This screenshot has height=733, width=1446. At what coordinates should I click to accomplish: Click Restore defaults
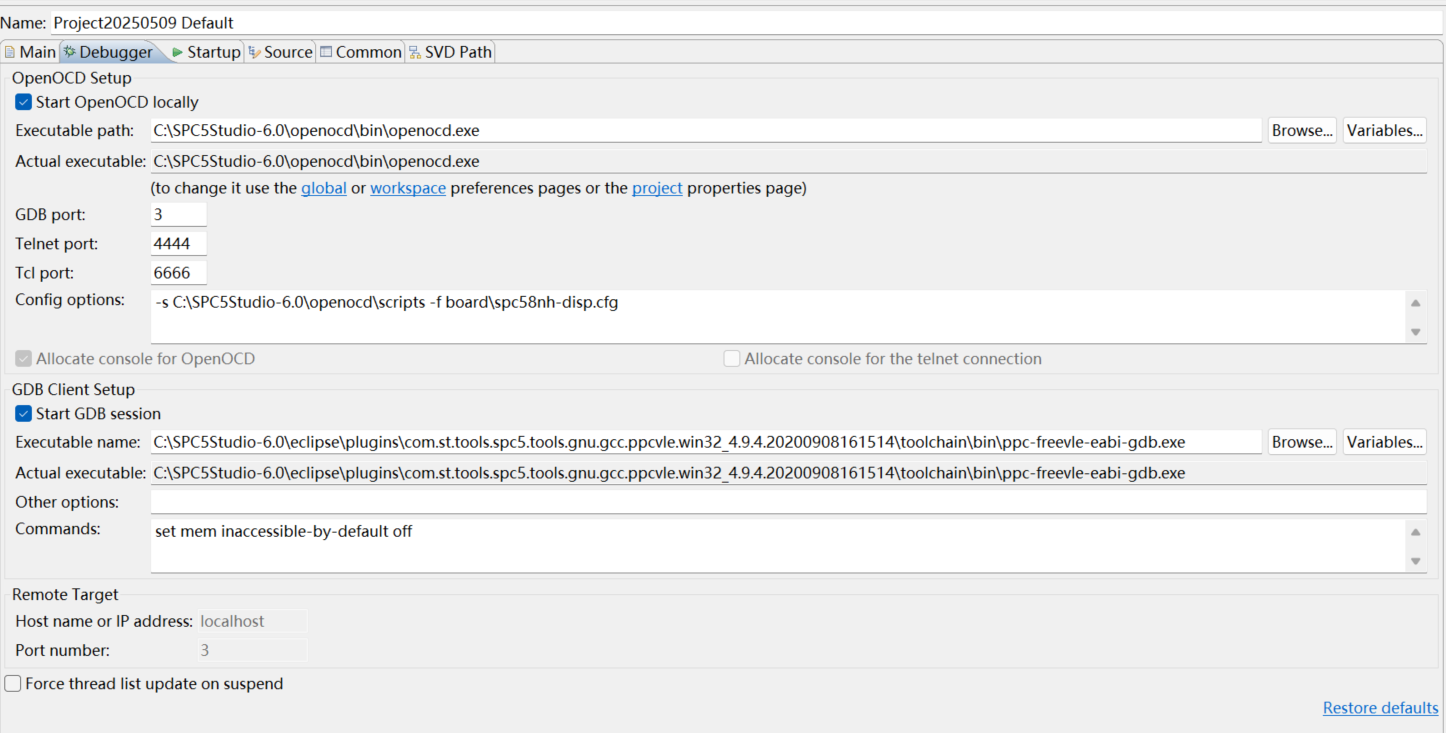tap(1380, 707)
